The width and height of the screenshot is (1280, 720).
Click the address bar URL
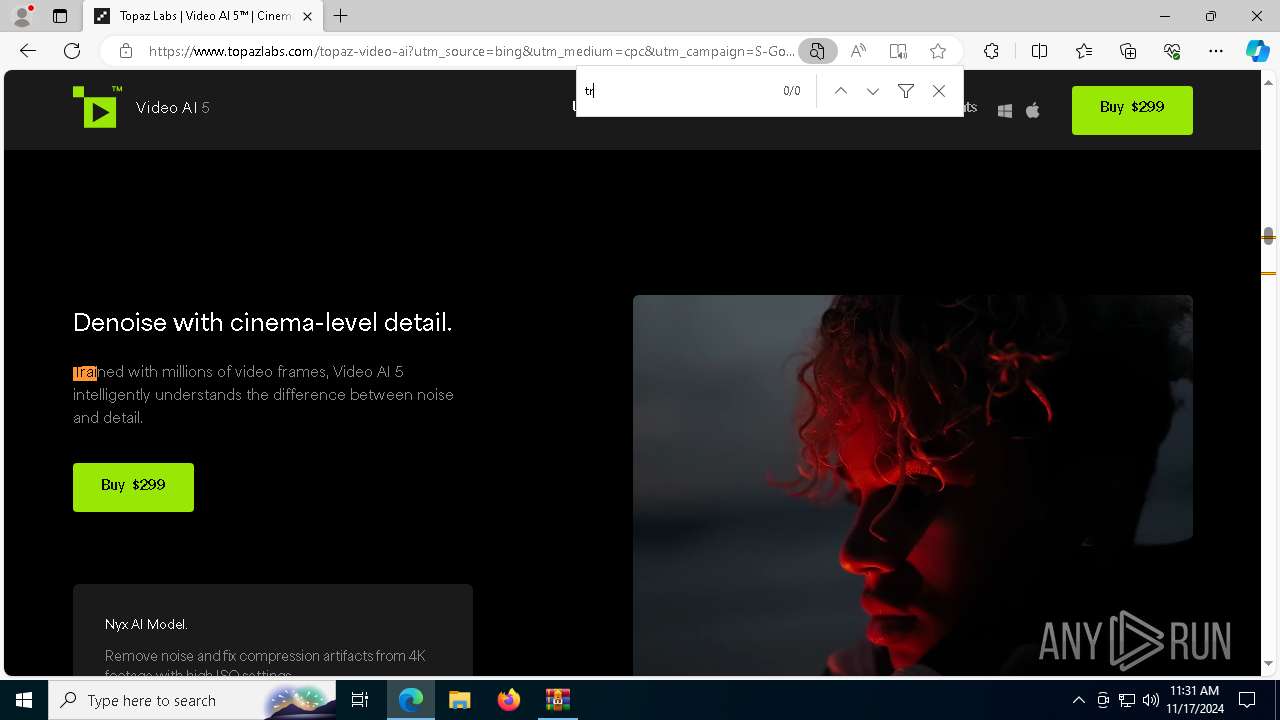click(470, 51)
